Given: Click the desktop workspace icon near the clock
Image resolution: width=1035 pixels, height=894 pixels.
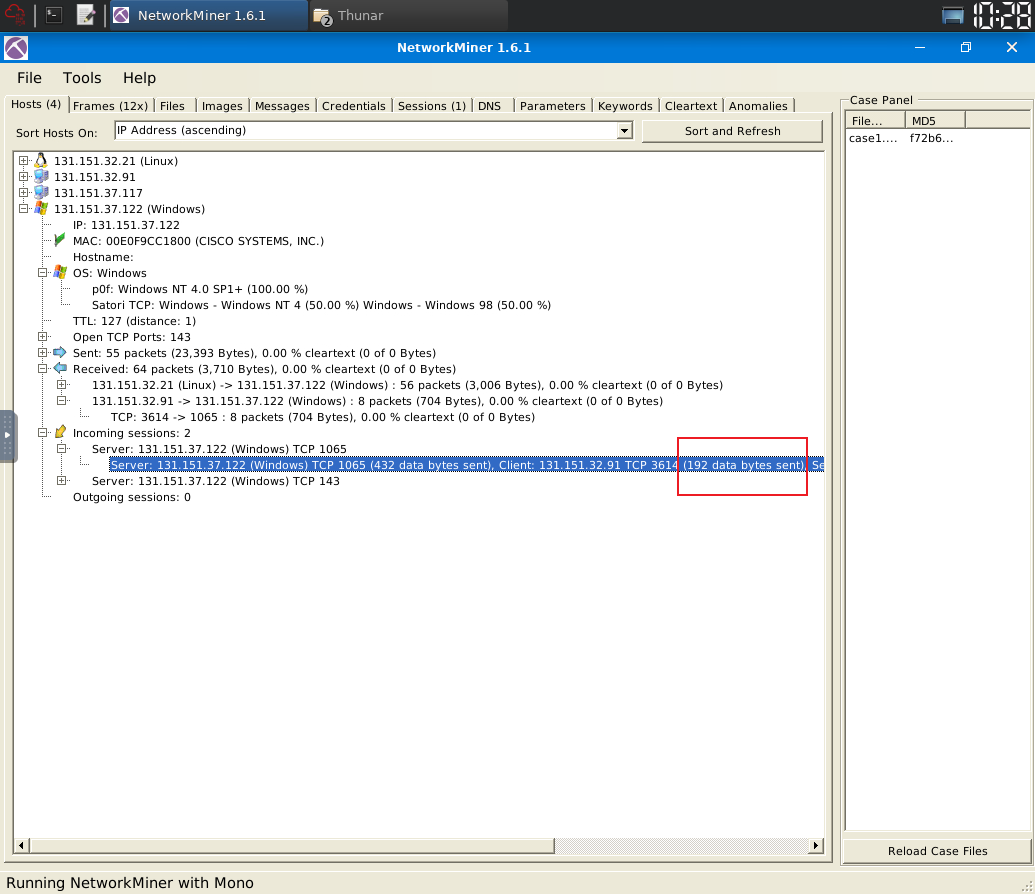Looking at the screenshot, I should [x=952, y=16].
